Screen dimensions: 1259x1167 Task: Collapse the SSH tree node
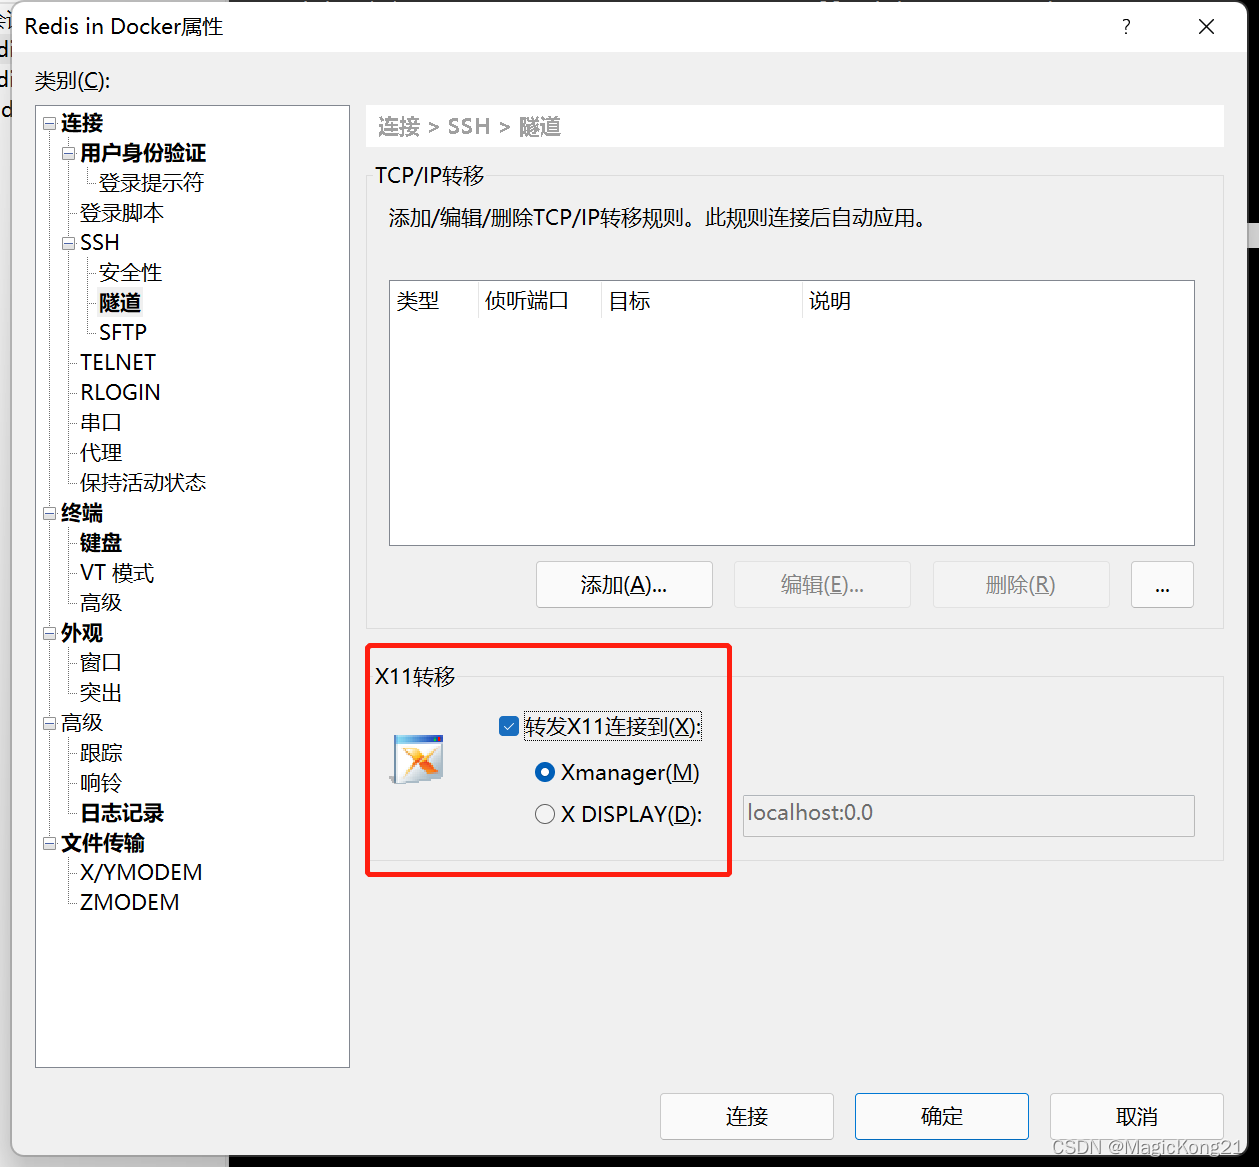[x=68, y=243]
